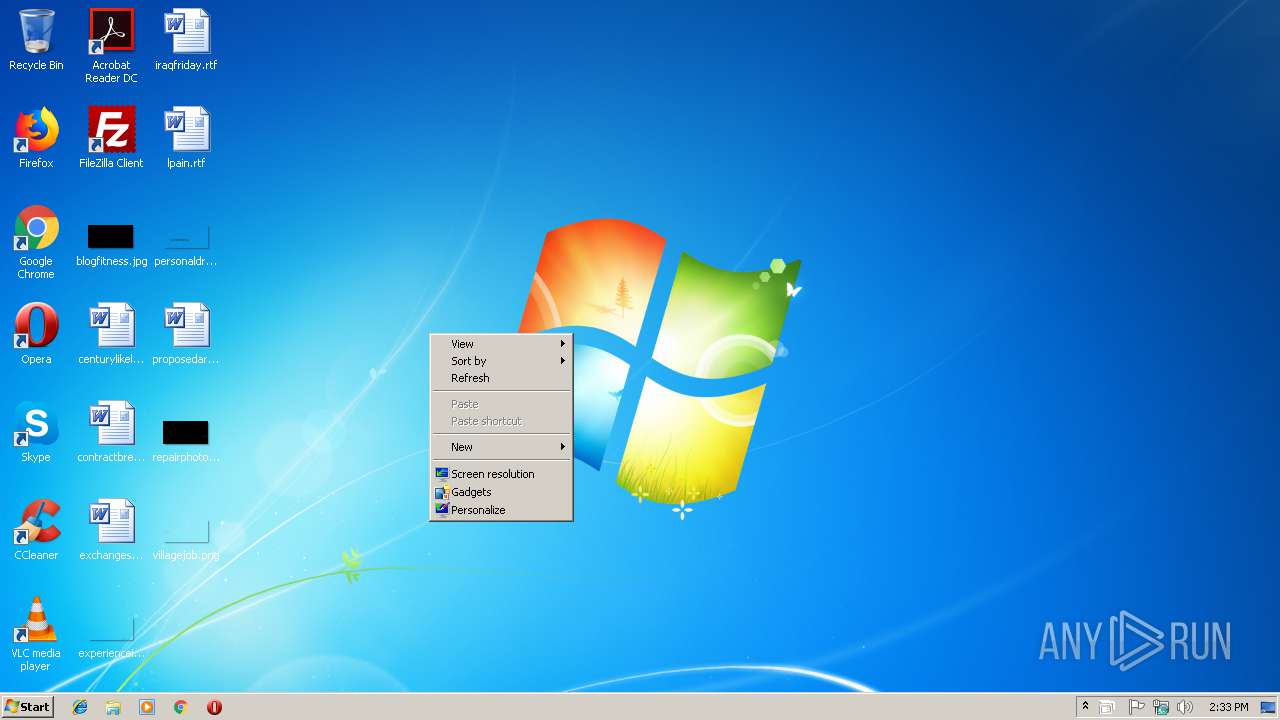Open Chrome from the taskbar

pyautogui.click(x=180, y=707)
